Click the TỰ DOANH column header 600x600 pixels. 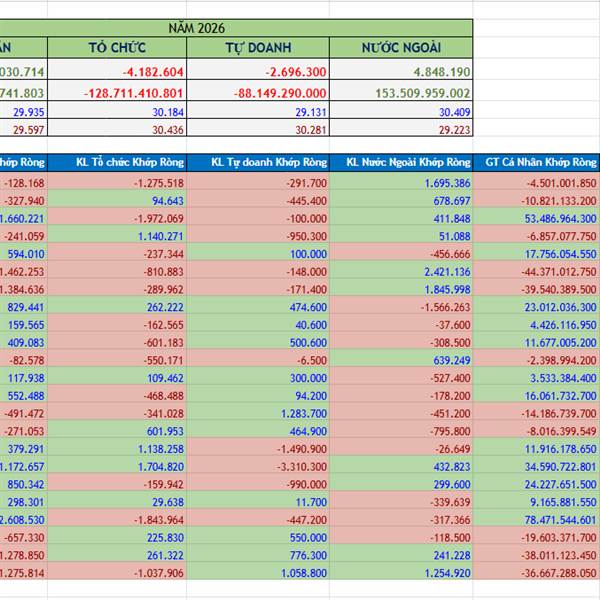tap(258, 48)
